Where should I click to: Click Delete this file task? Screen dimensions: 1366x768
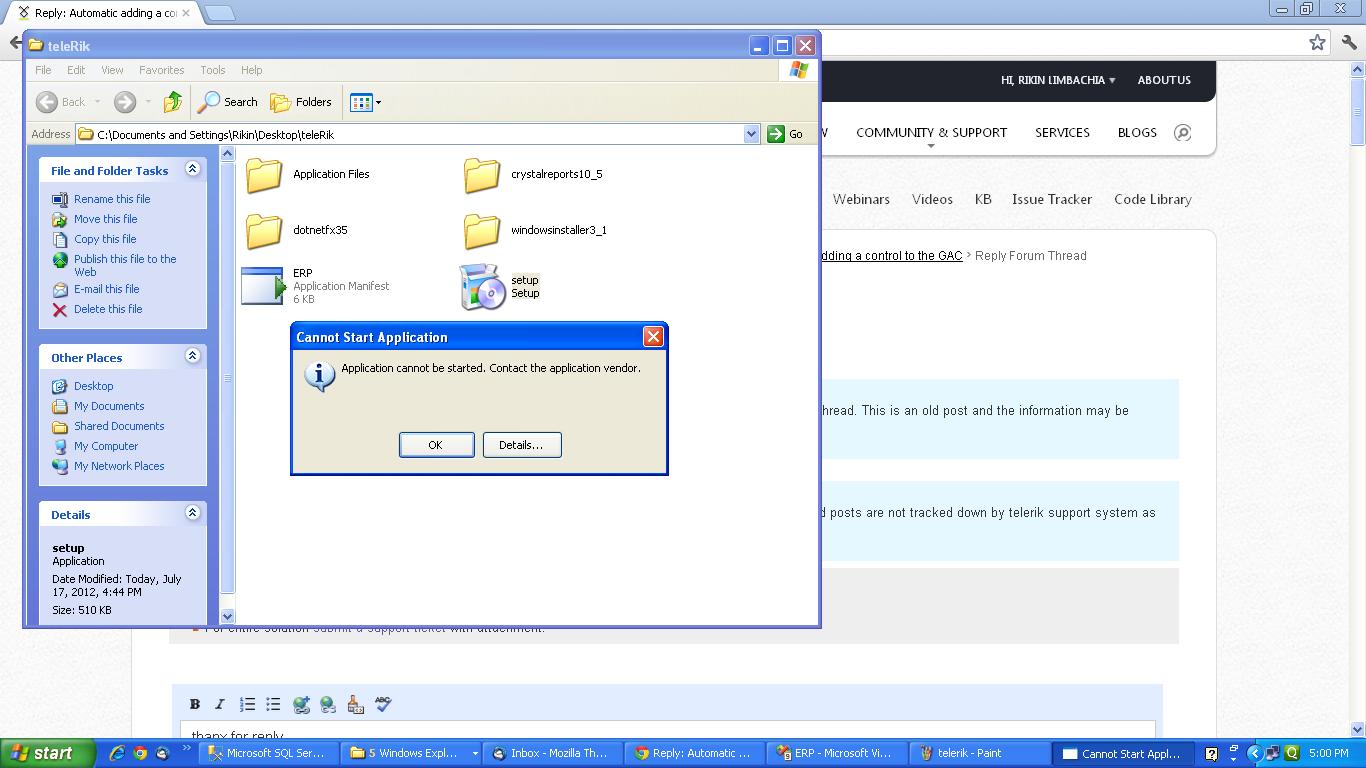[108, 309]
